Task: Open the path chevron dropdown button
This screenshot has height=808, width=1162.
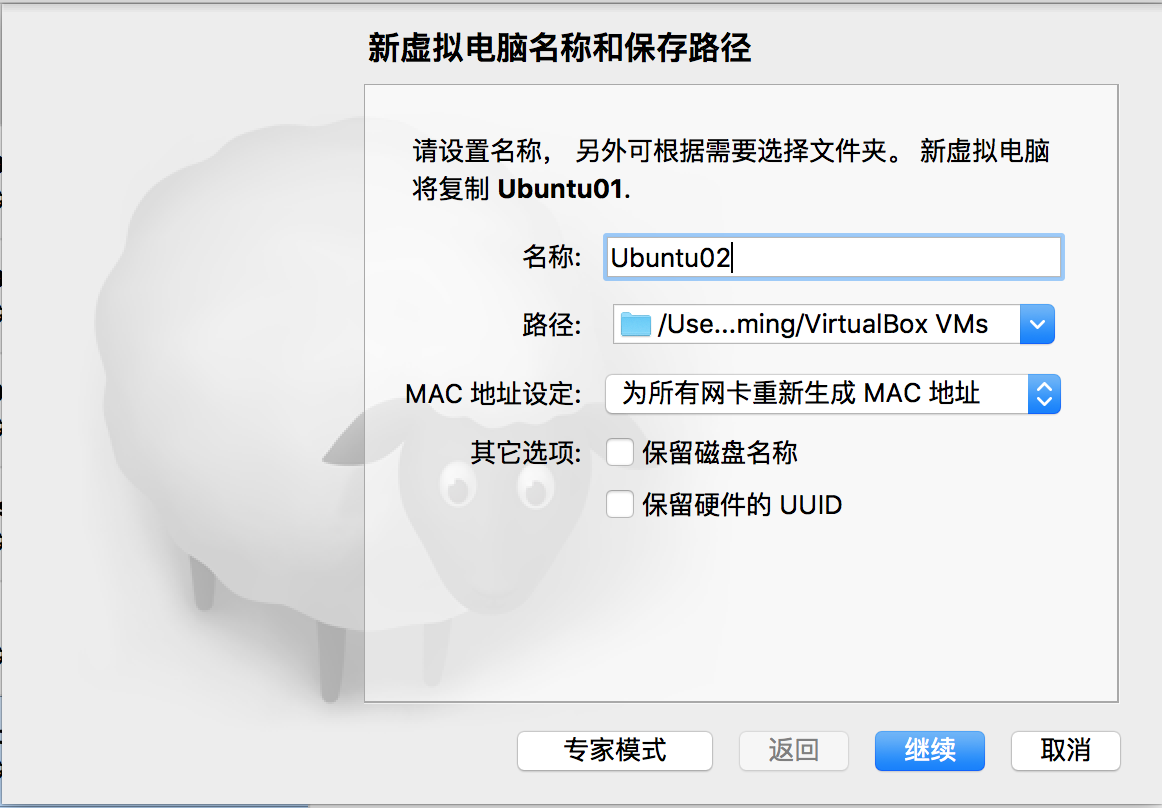Action: tap(1037, 324)
